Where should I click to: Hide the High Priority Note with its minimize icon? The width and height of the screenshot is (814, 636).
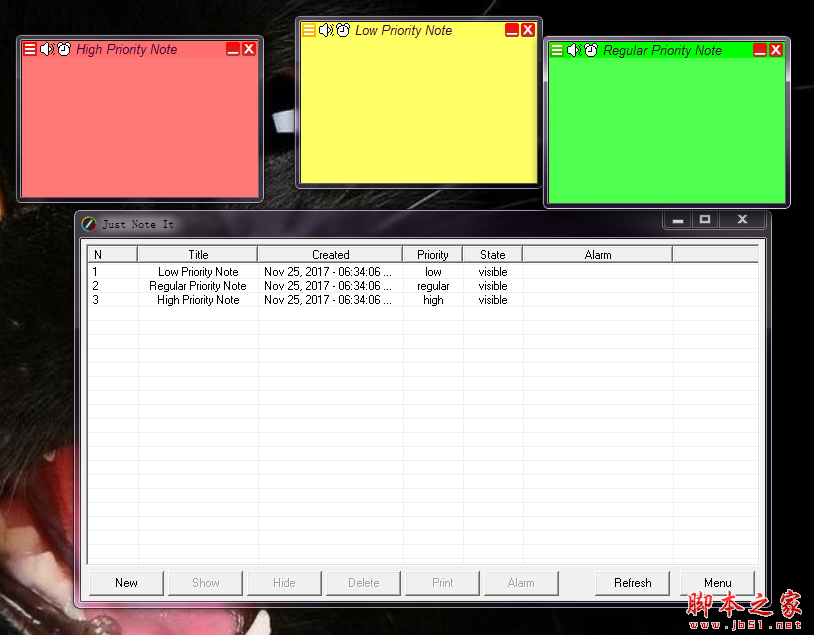click(x=233, y=49)
